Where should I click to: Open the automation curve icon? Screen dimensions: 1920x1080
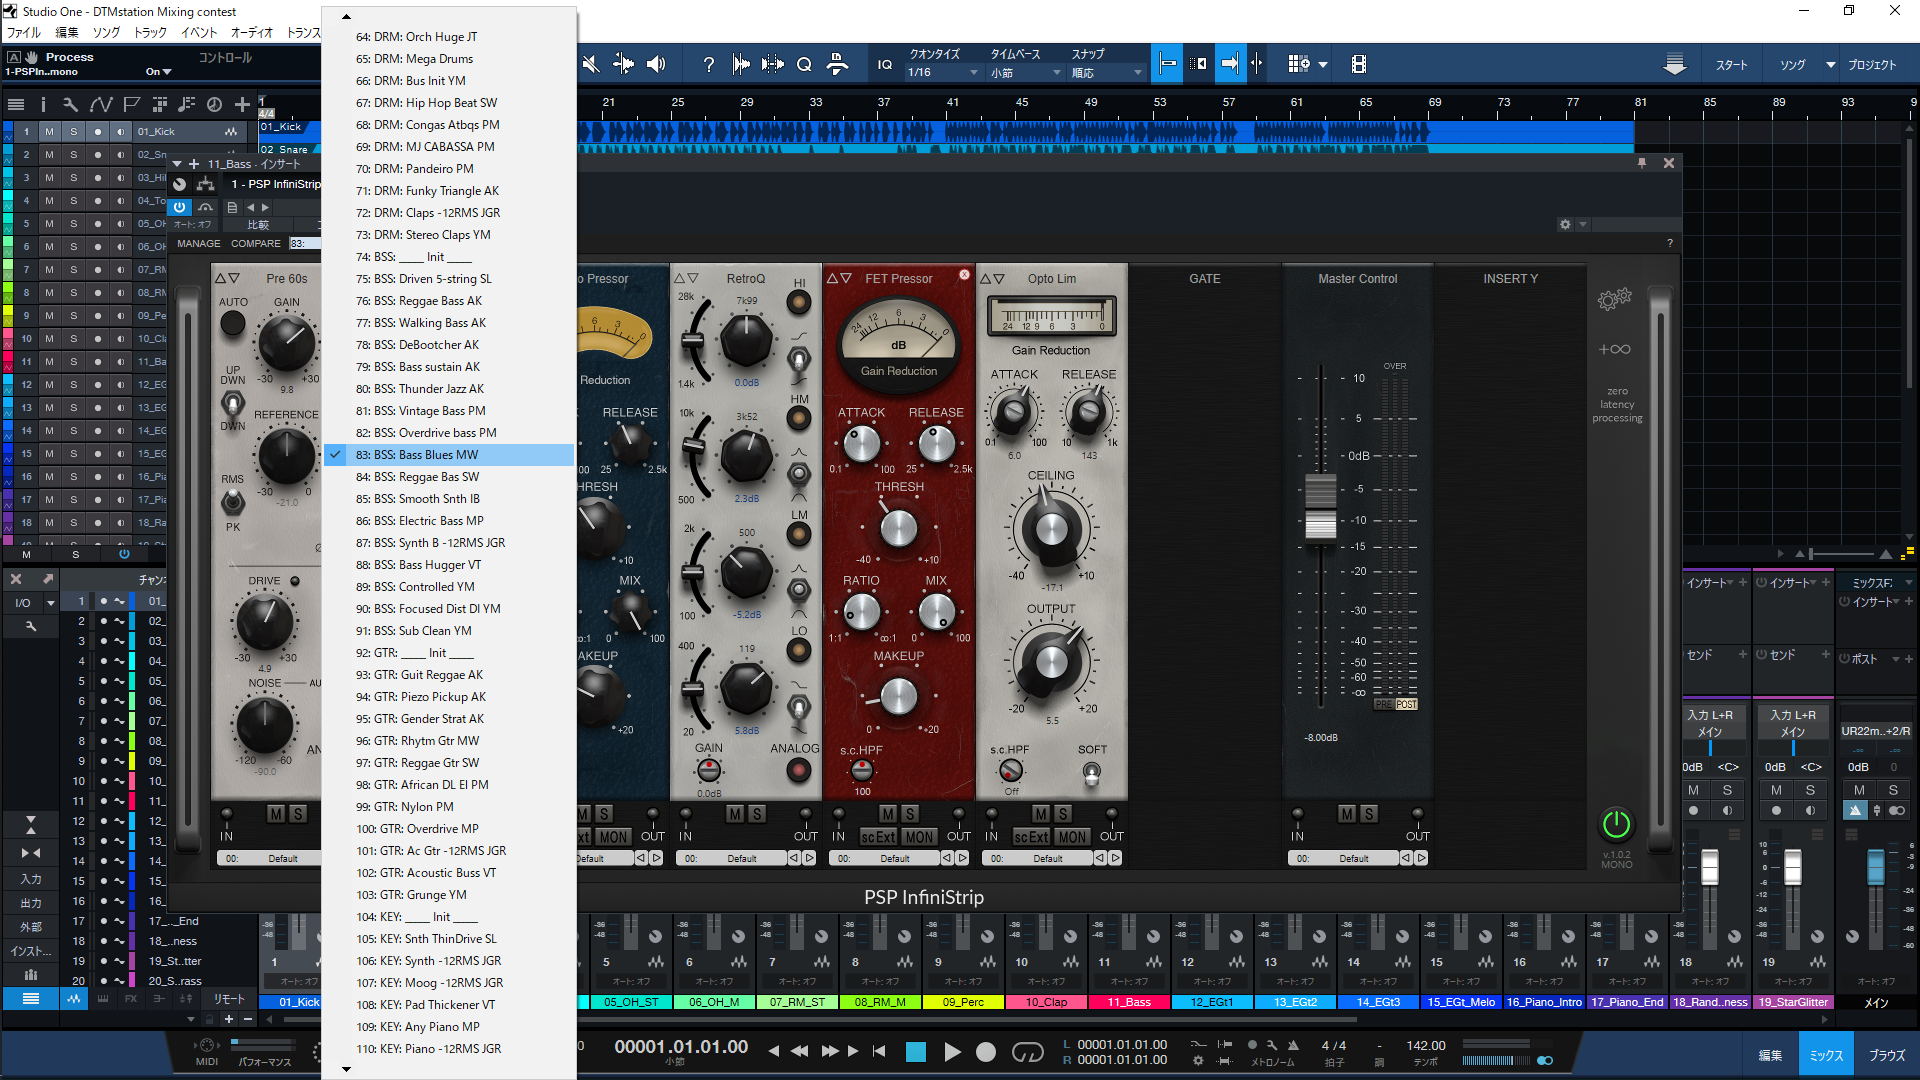pos(101,104)
